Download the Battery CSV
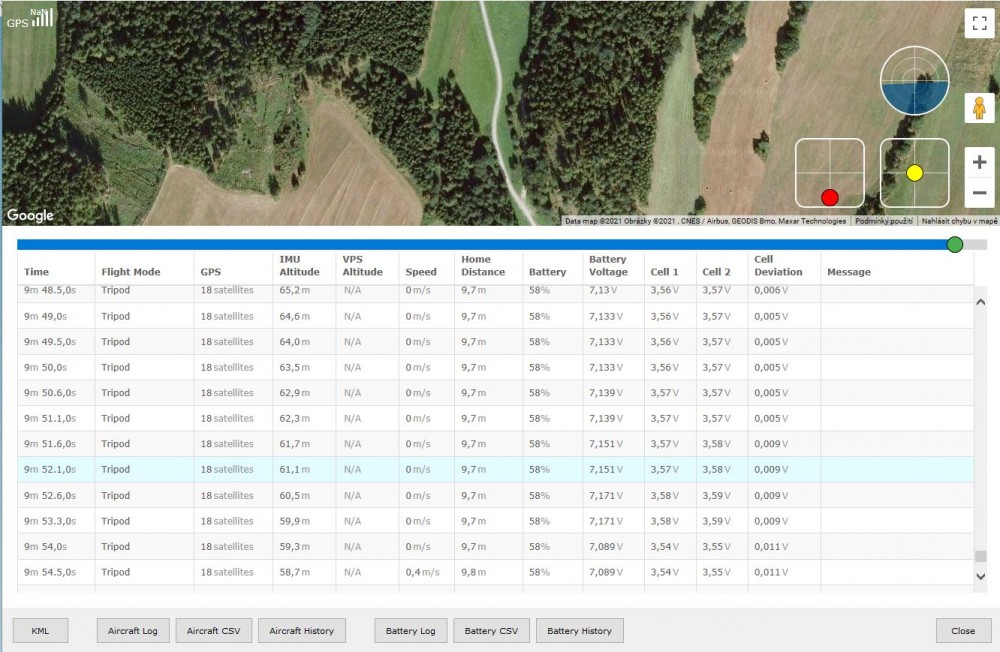The height and width of the screenshot is (652, 1000). [491, 631]
